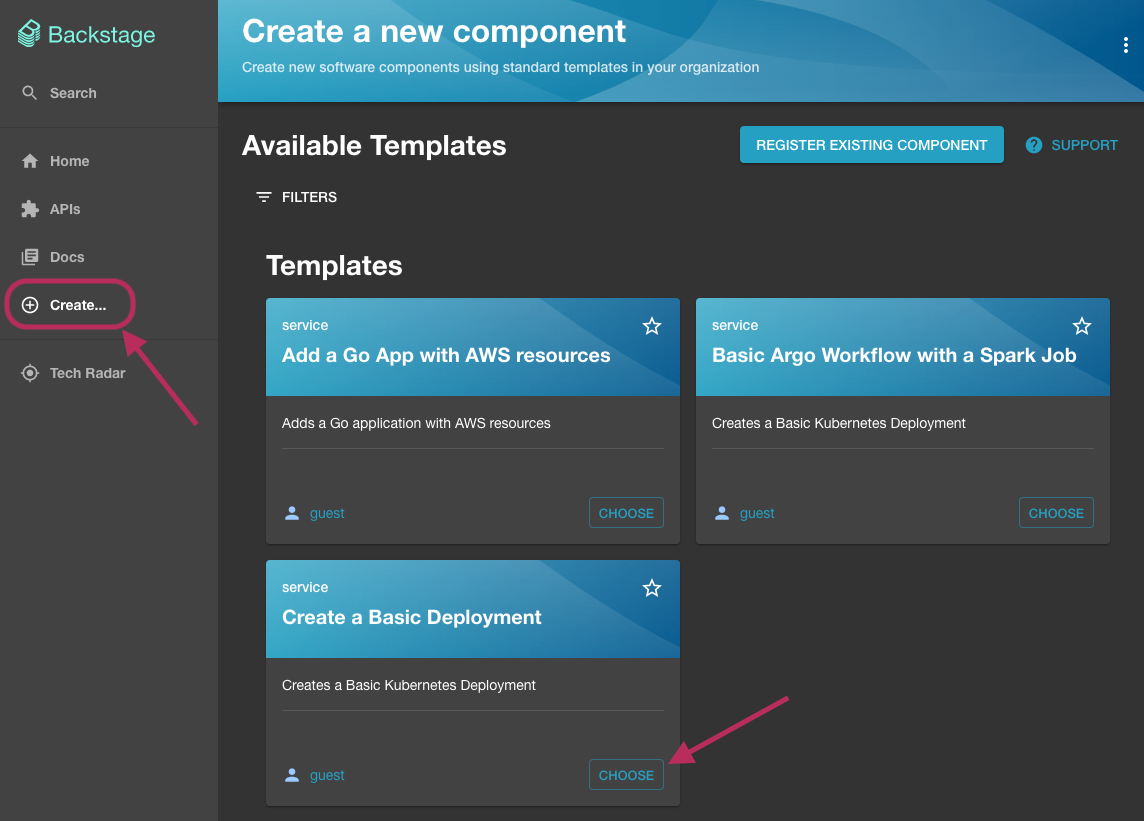
Task: Favorite the Basic Argo Workflow template
Action: [x=1082, y=326]
